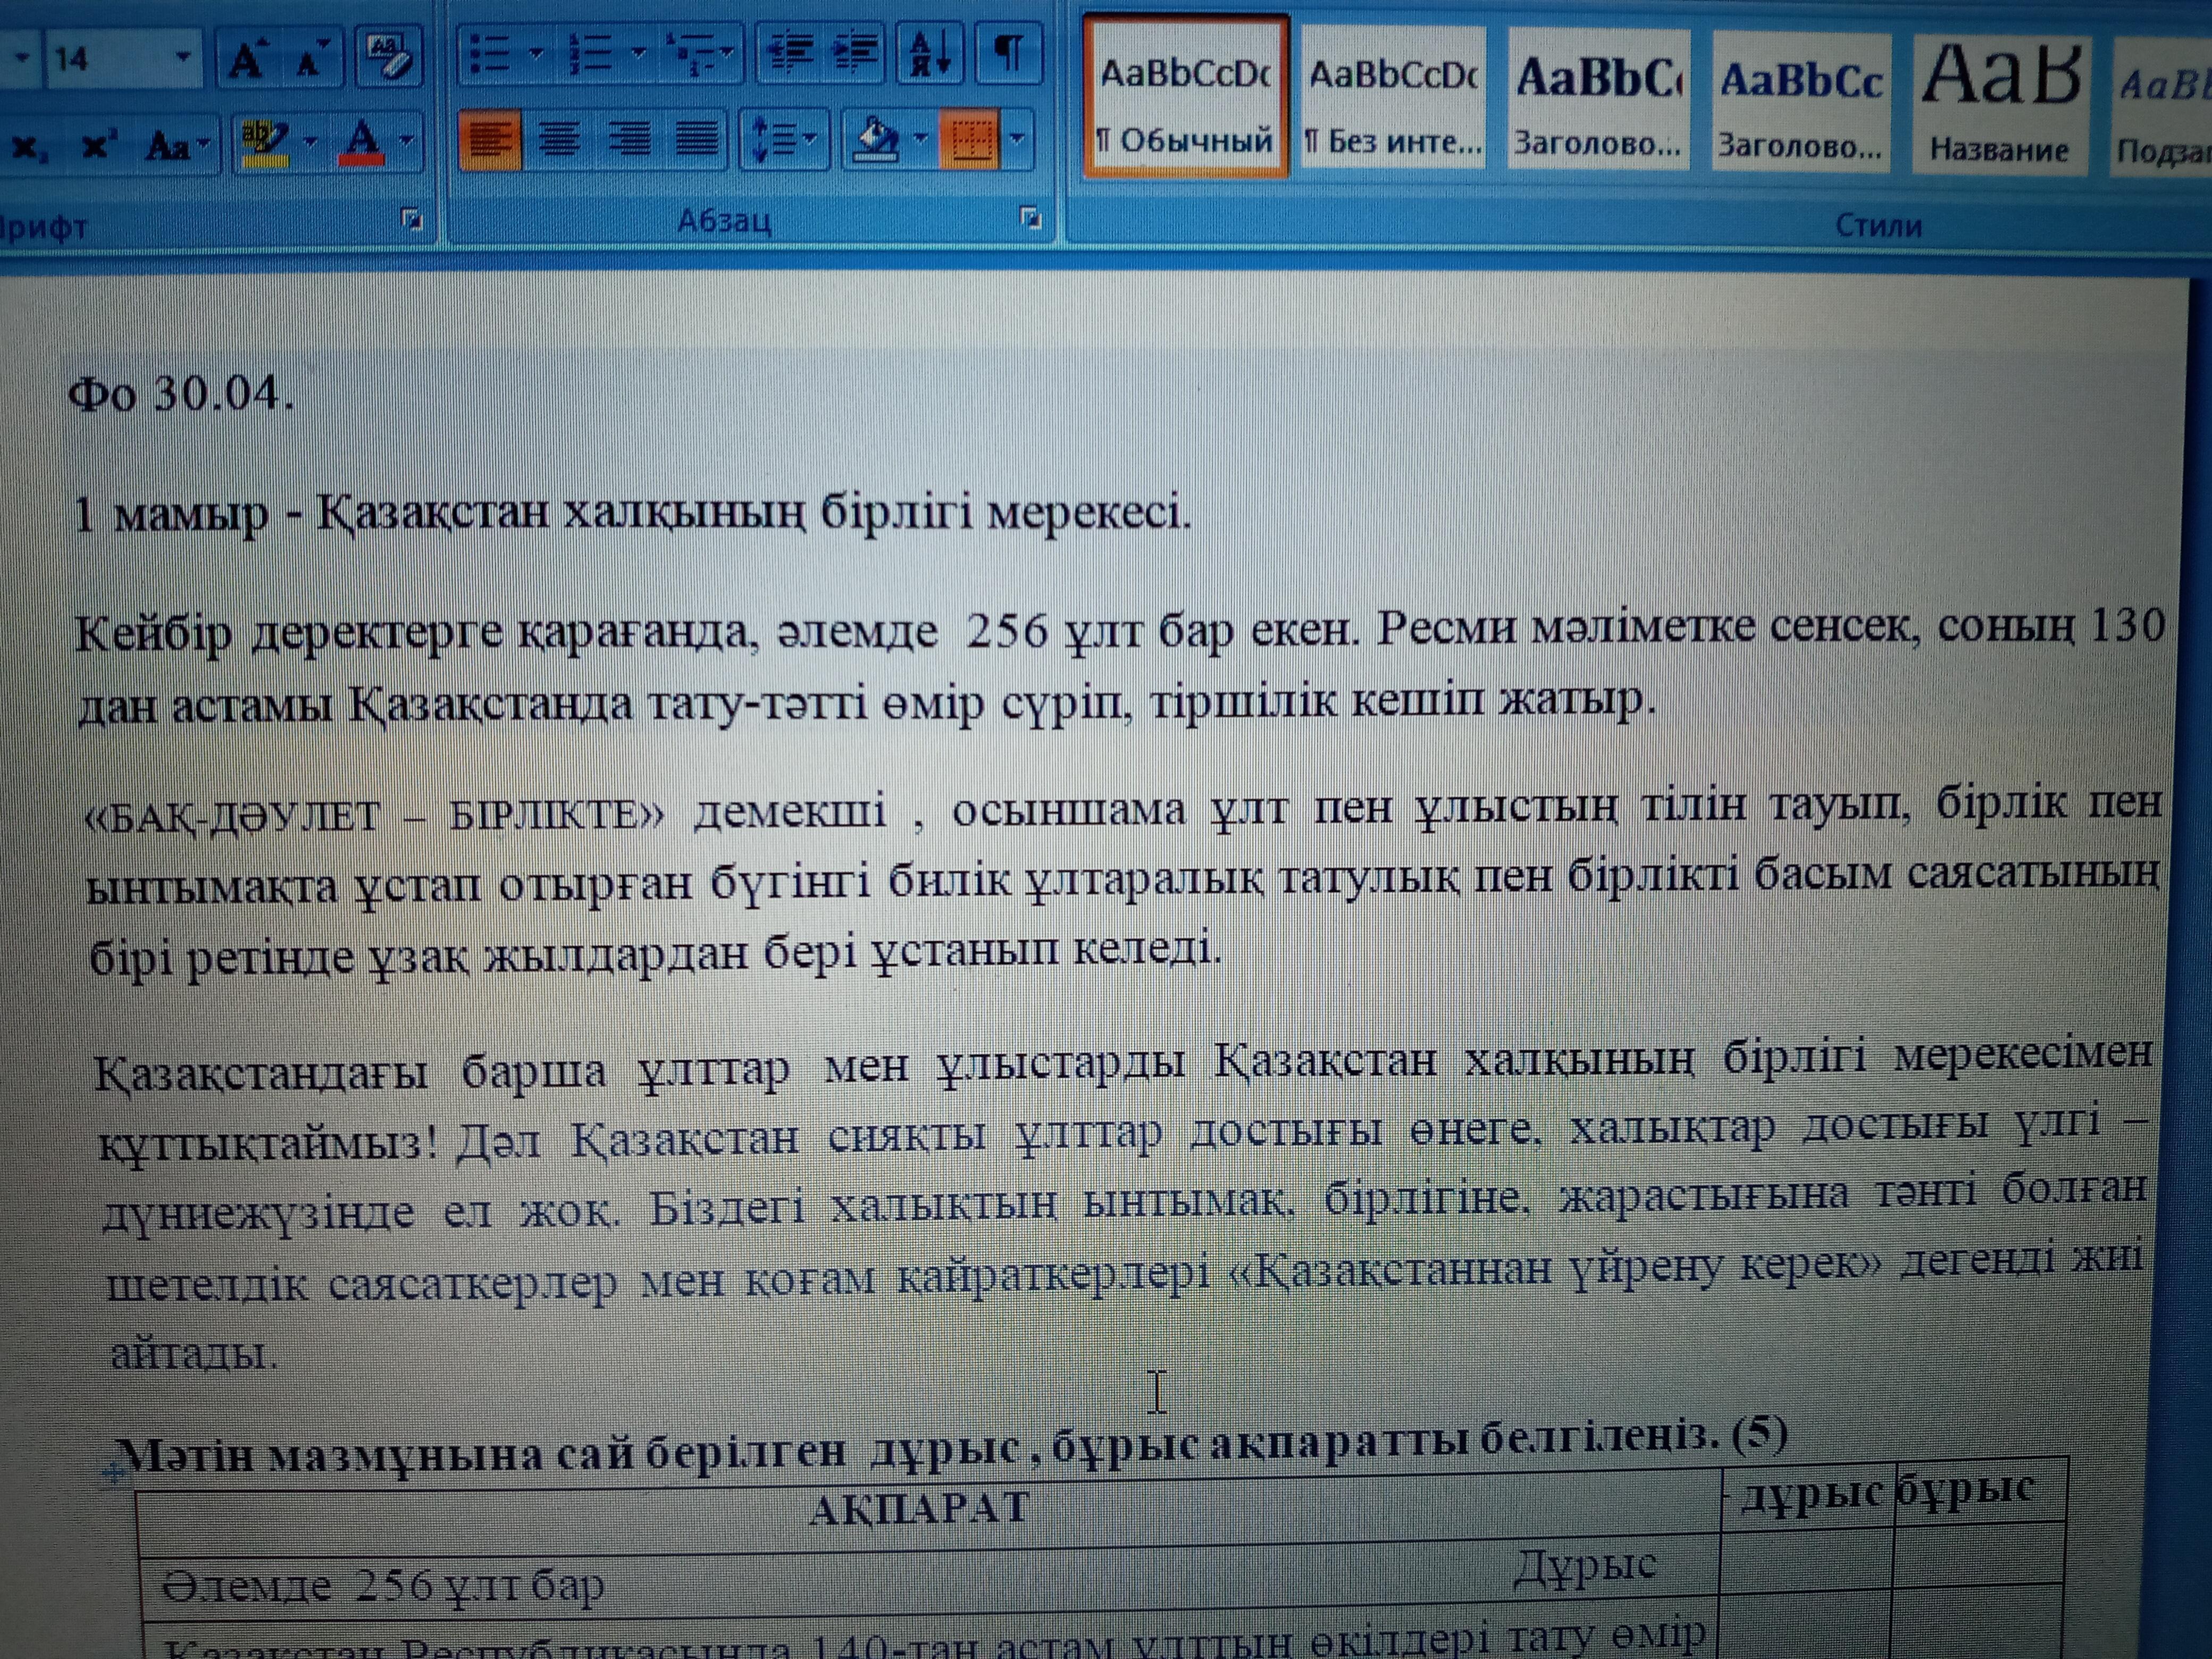
Task: Apply yellow text highlight color
Action: (265, 144)
